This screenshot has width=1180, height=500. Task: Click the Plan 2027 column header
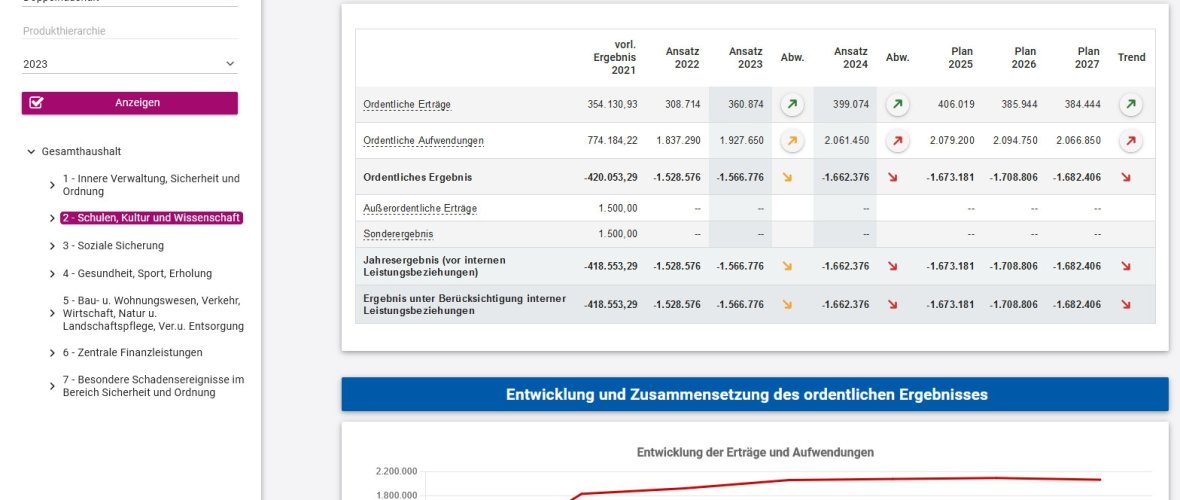click(1088, 58)
